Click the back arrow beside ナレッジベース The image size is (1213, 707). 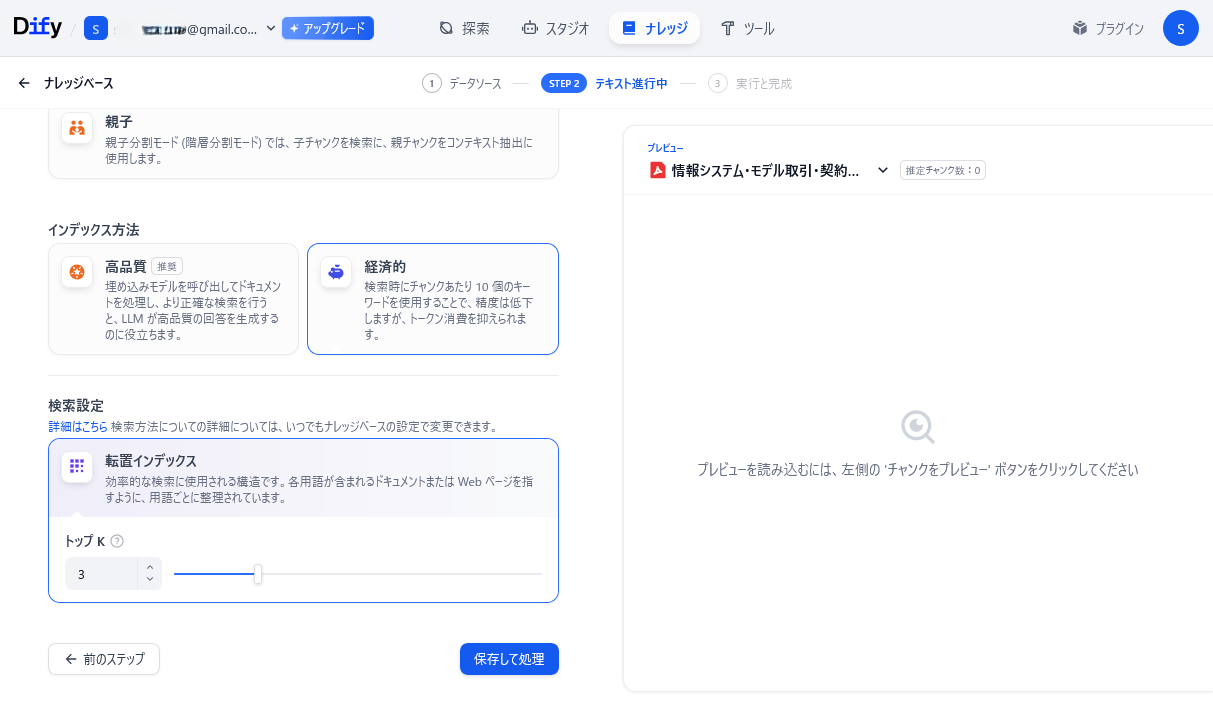click(24, 83)
